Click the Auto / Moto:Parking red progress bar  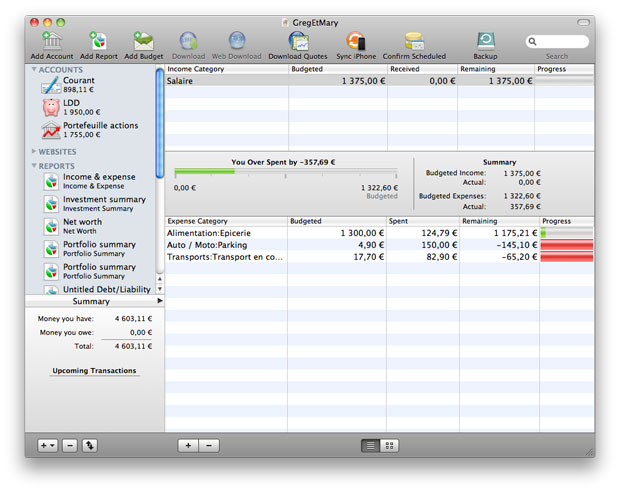567,245
